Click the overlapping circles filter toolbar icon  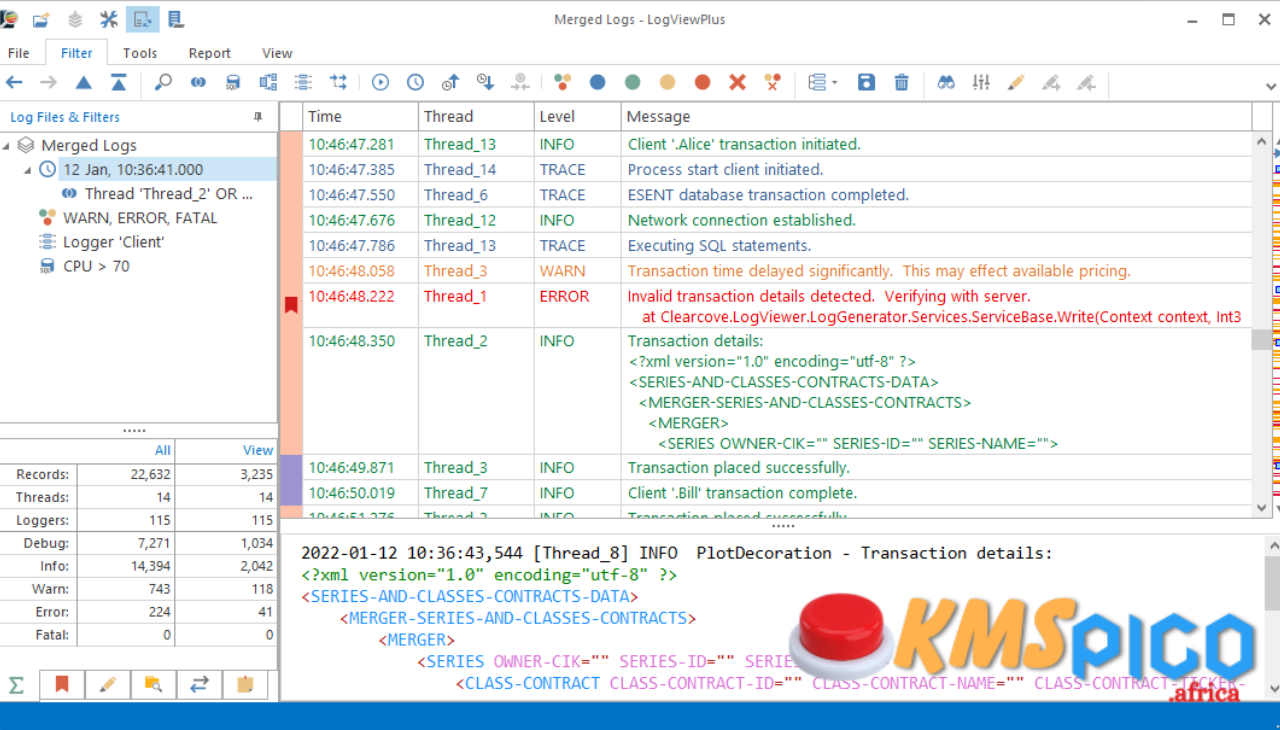coord(198,82)
